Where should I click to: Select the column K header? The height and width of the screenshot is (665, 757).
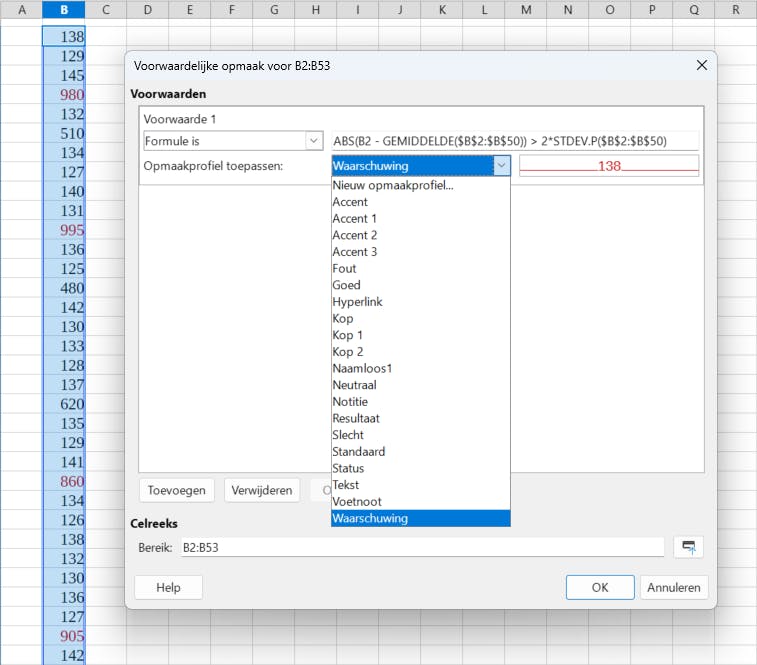pos(442,10)
